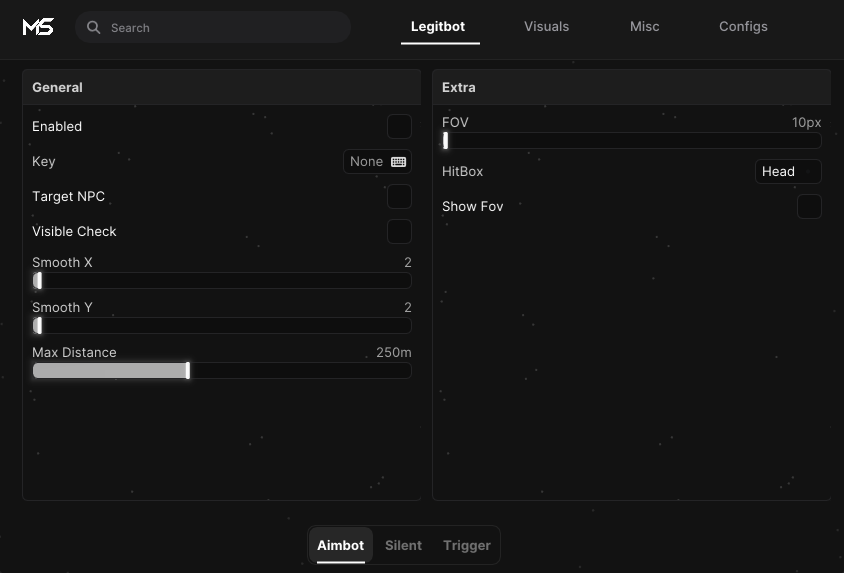Image resolution: width=844 pixels, height=573 pixels.
Task: Click the FOV slider track
Action: pos(631,140)
